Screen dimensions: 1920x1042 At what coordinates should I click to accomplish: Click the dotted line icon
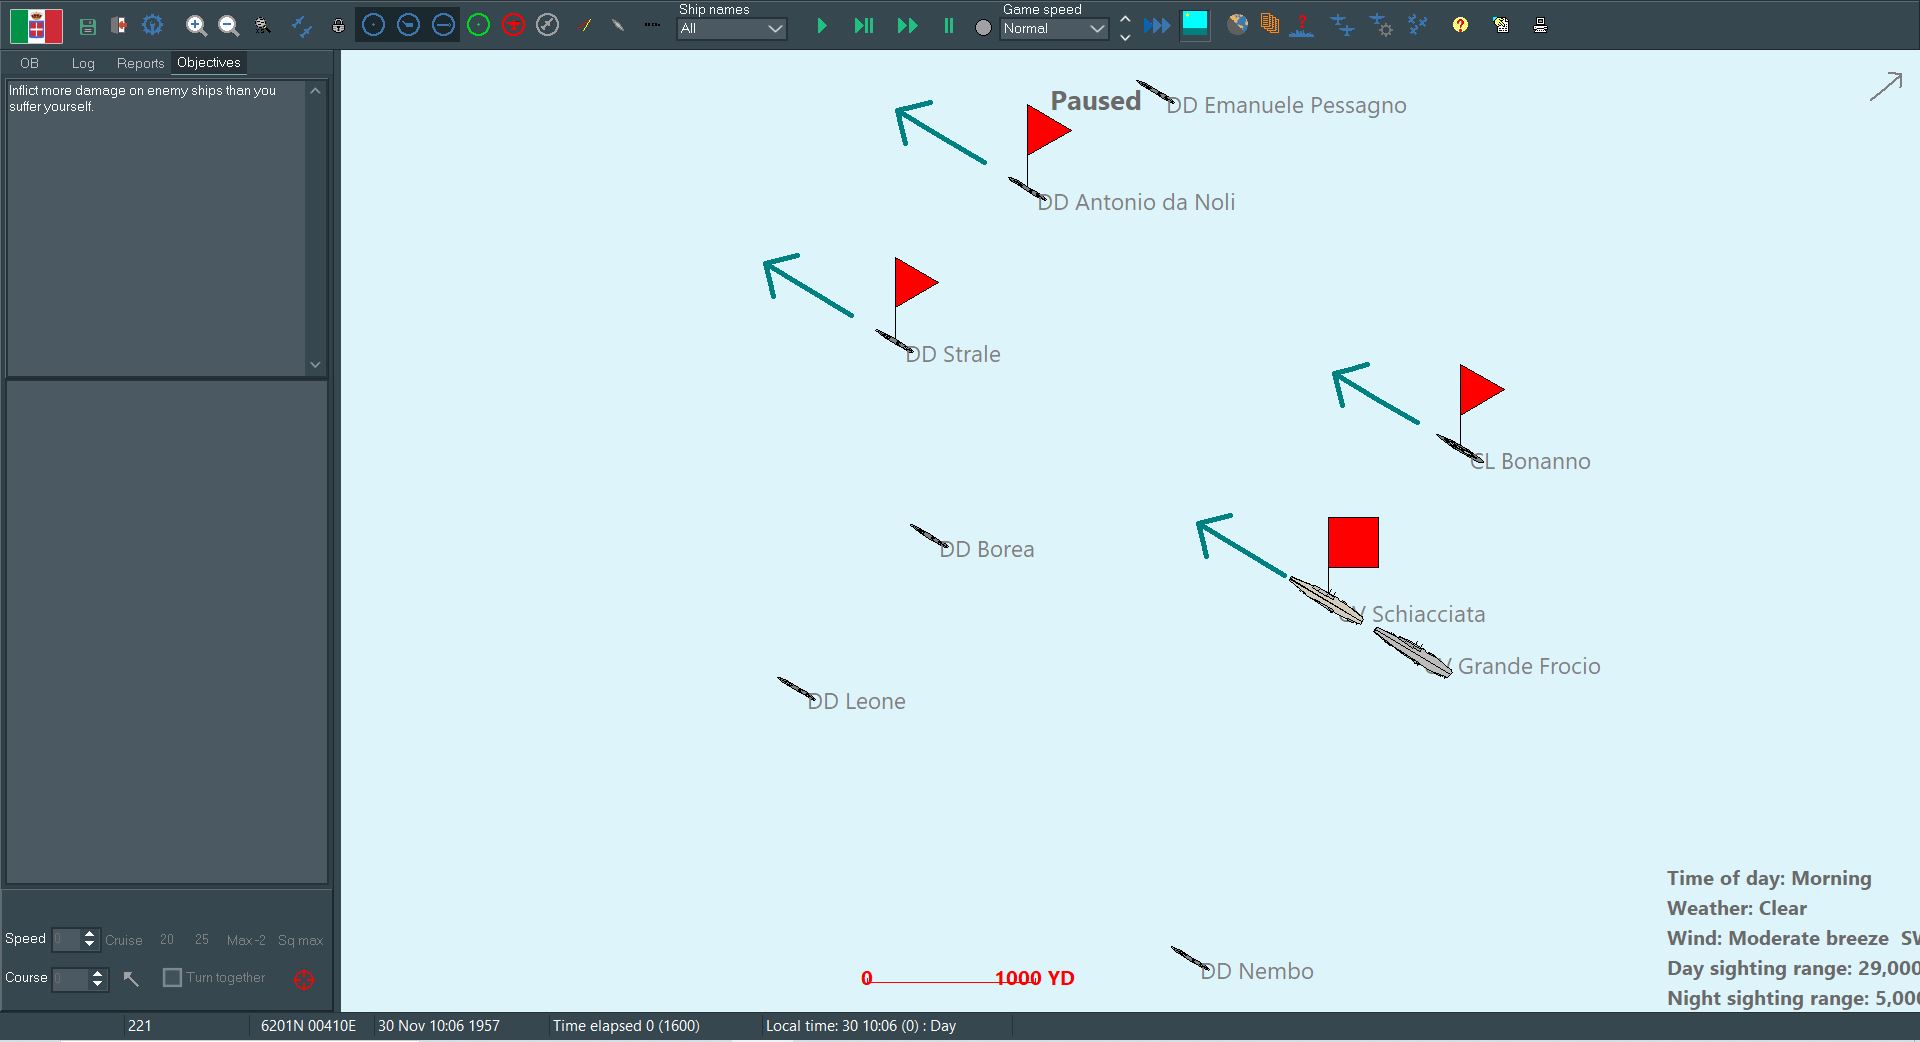tap(652, 26)
